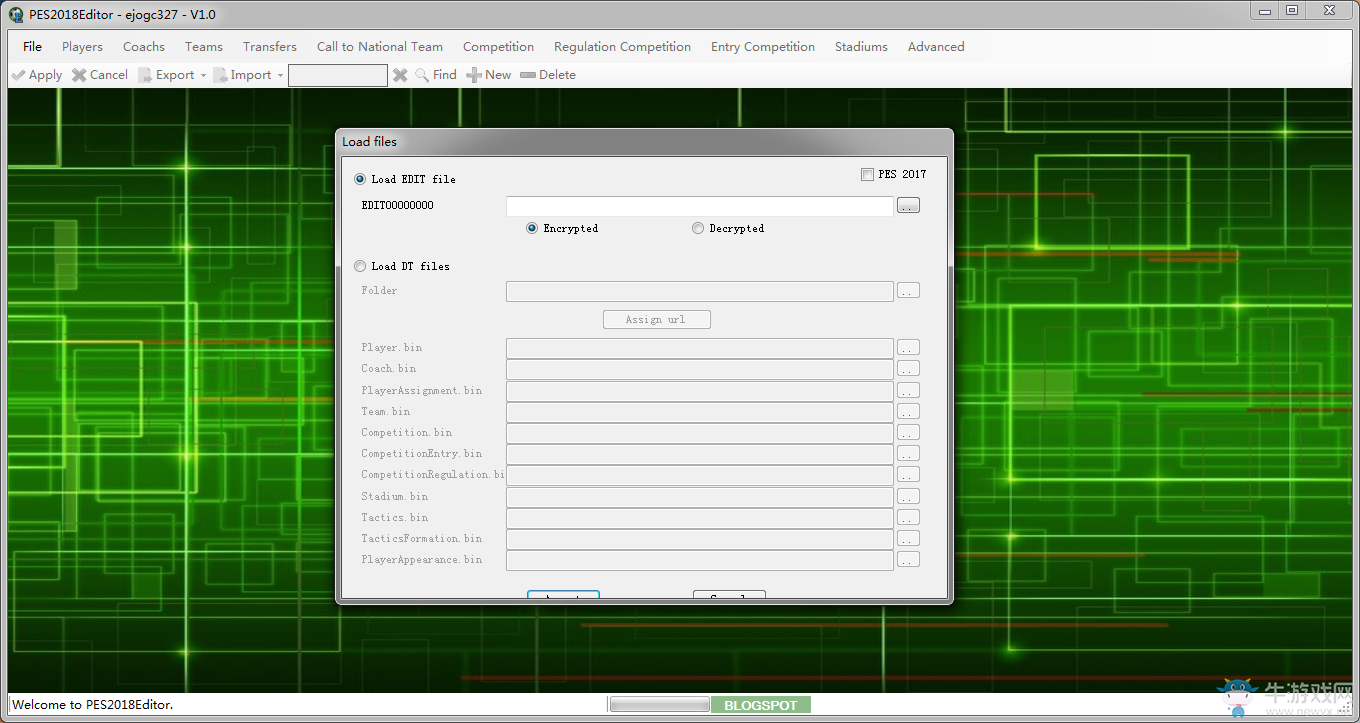
Task: Browse for Tactics.bin file
Action: [908, 518]
